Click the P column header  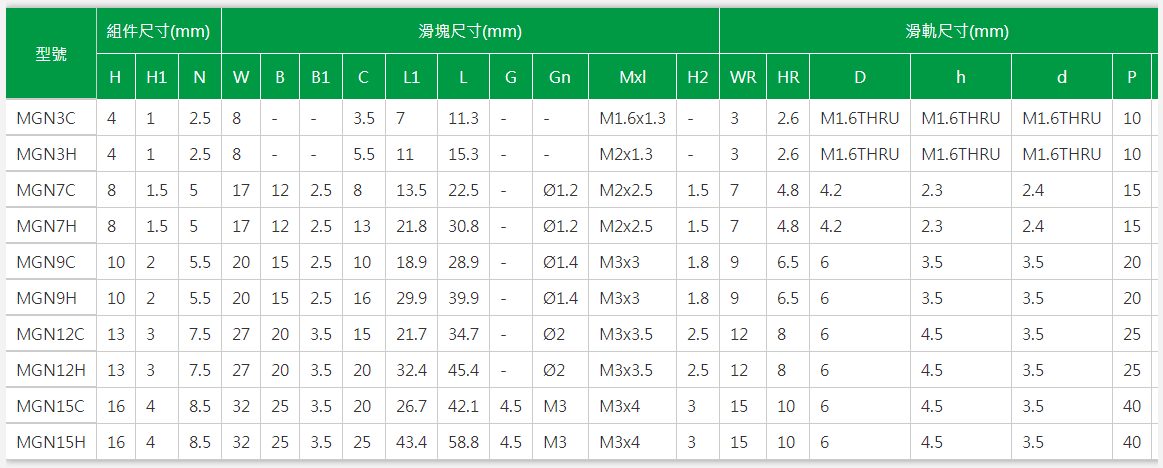[x=1131, y=76]
